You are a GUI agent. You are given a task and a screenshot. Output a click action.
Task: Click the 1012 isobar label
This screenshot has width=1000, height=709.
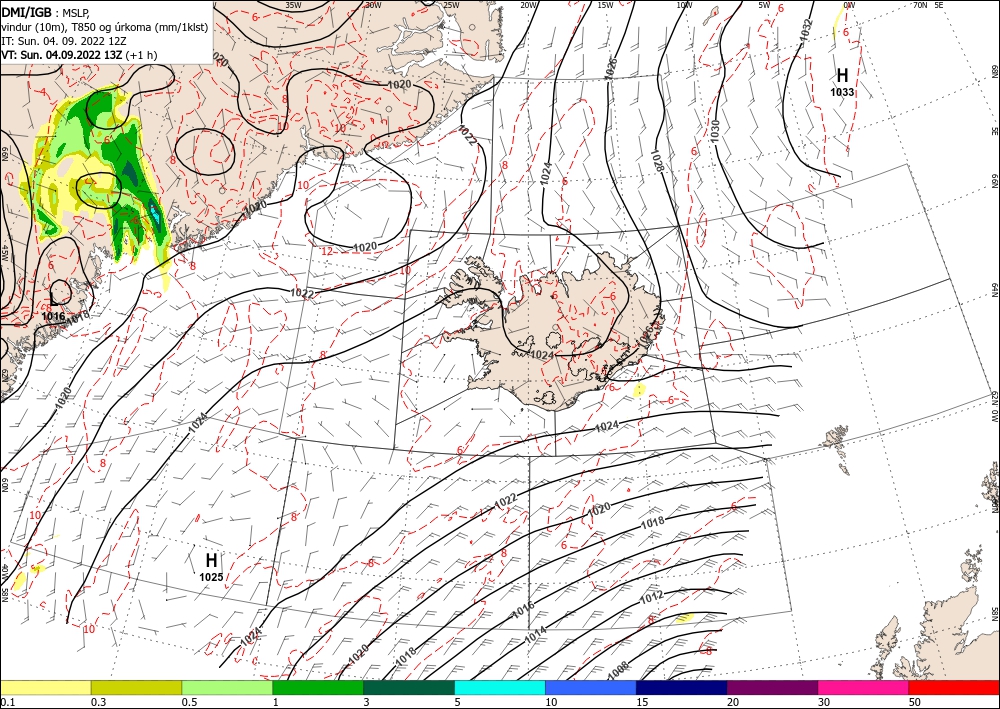pos(652,596)
